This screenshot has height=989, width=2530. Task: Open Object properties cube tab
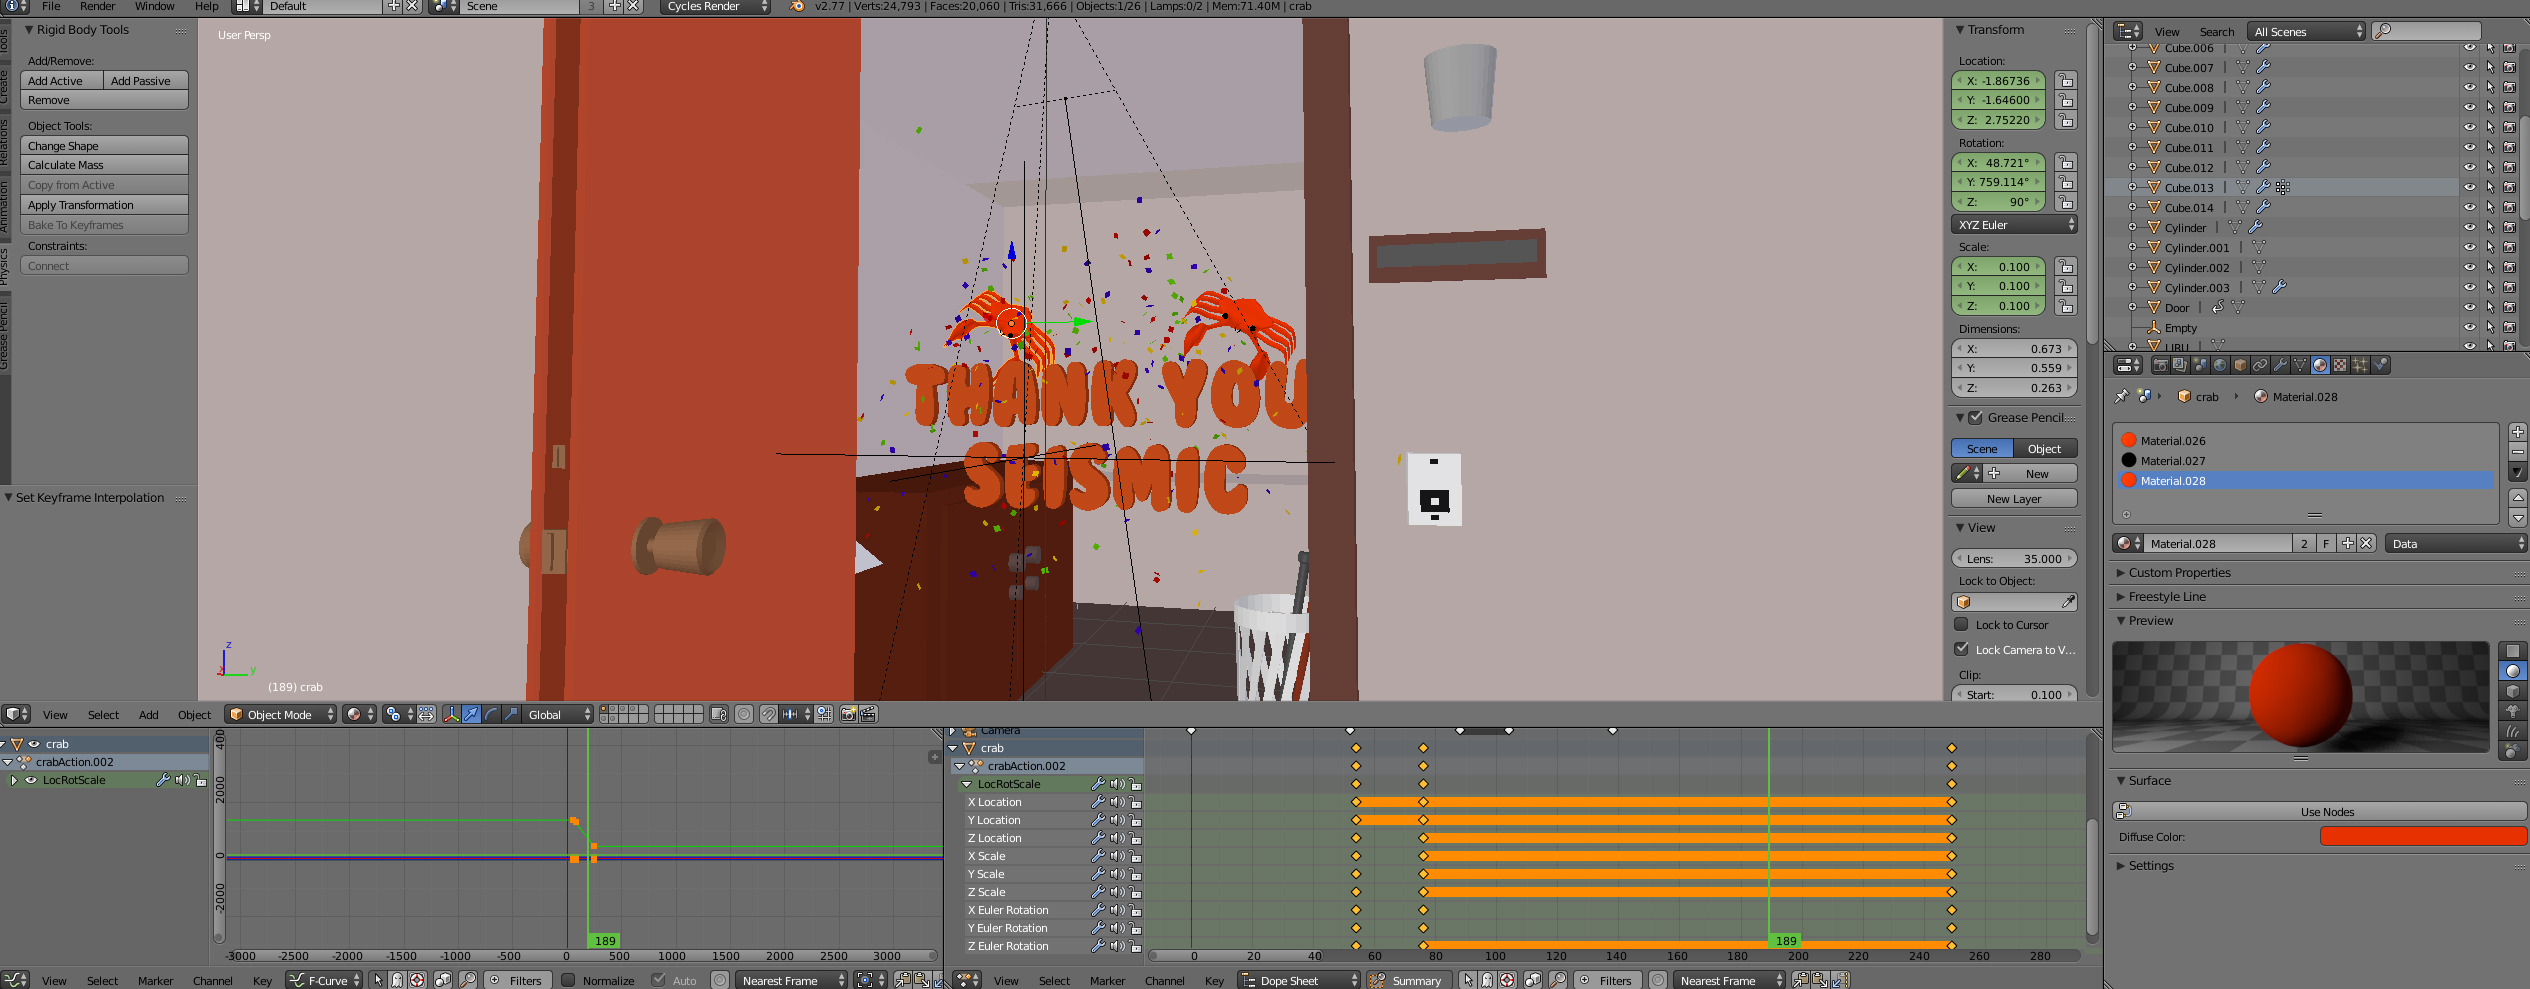pos(2240,365)
